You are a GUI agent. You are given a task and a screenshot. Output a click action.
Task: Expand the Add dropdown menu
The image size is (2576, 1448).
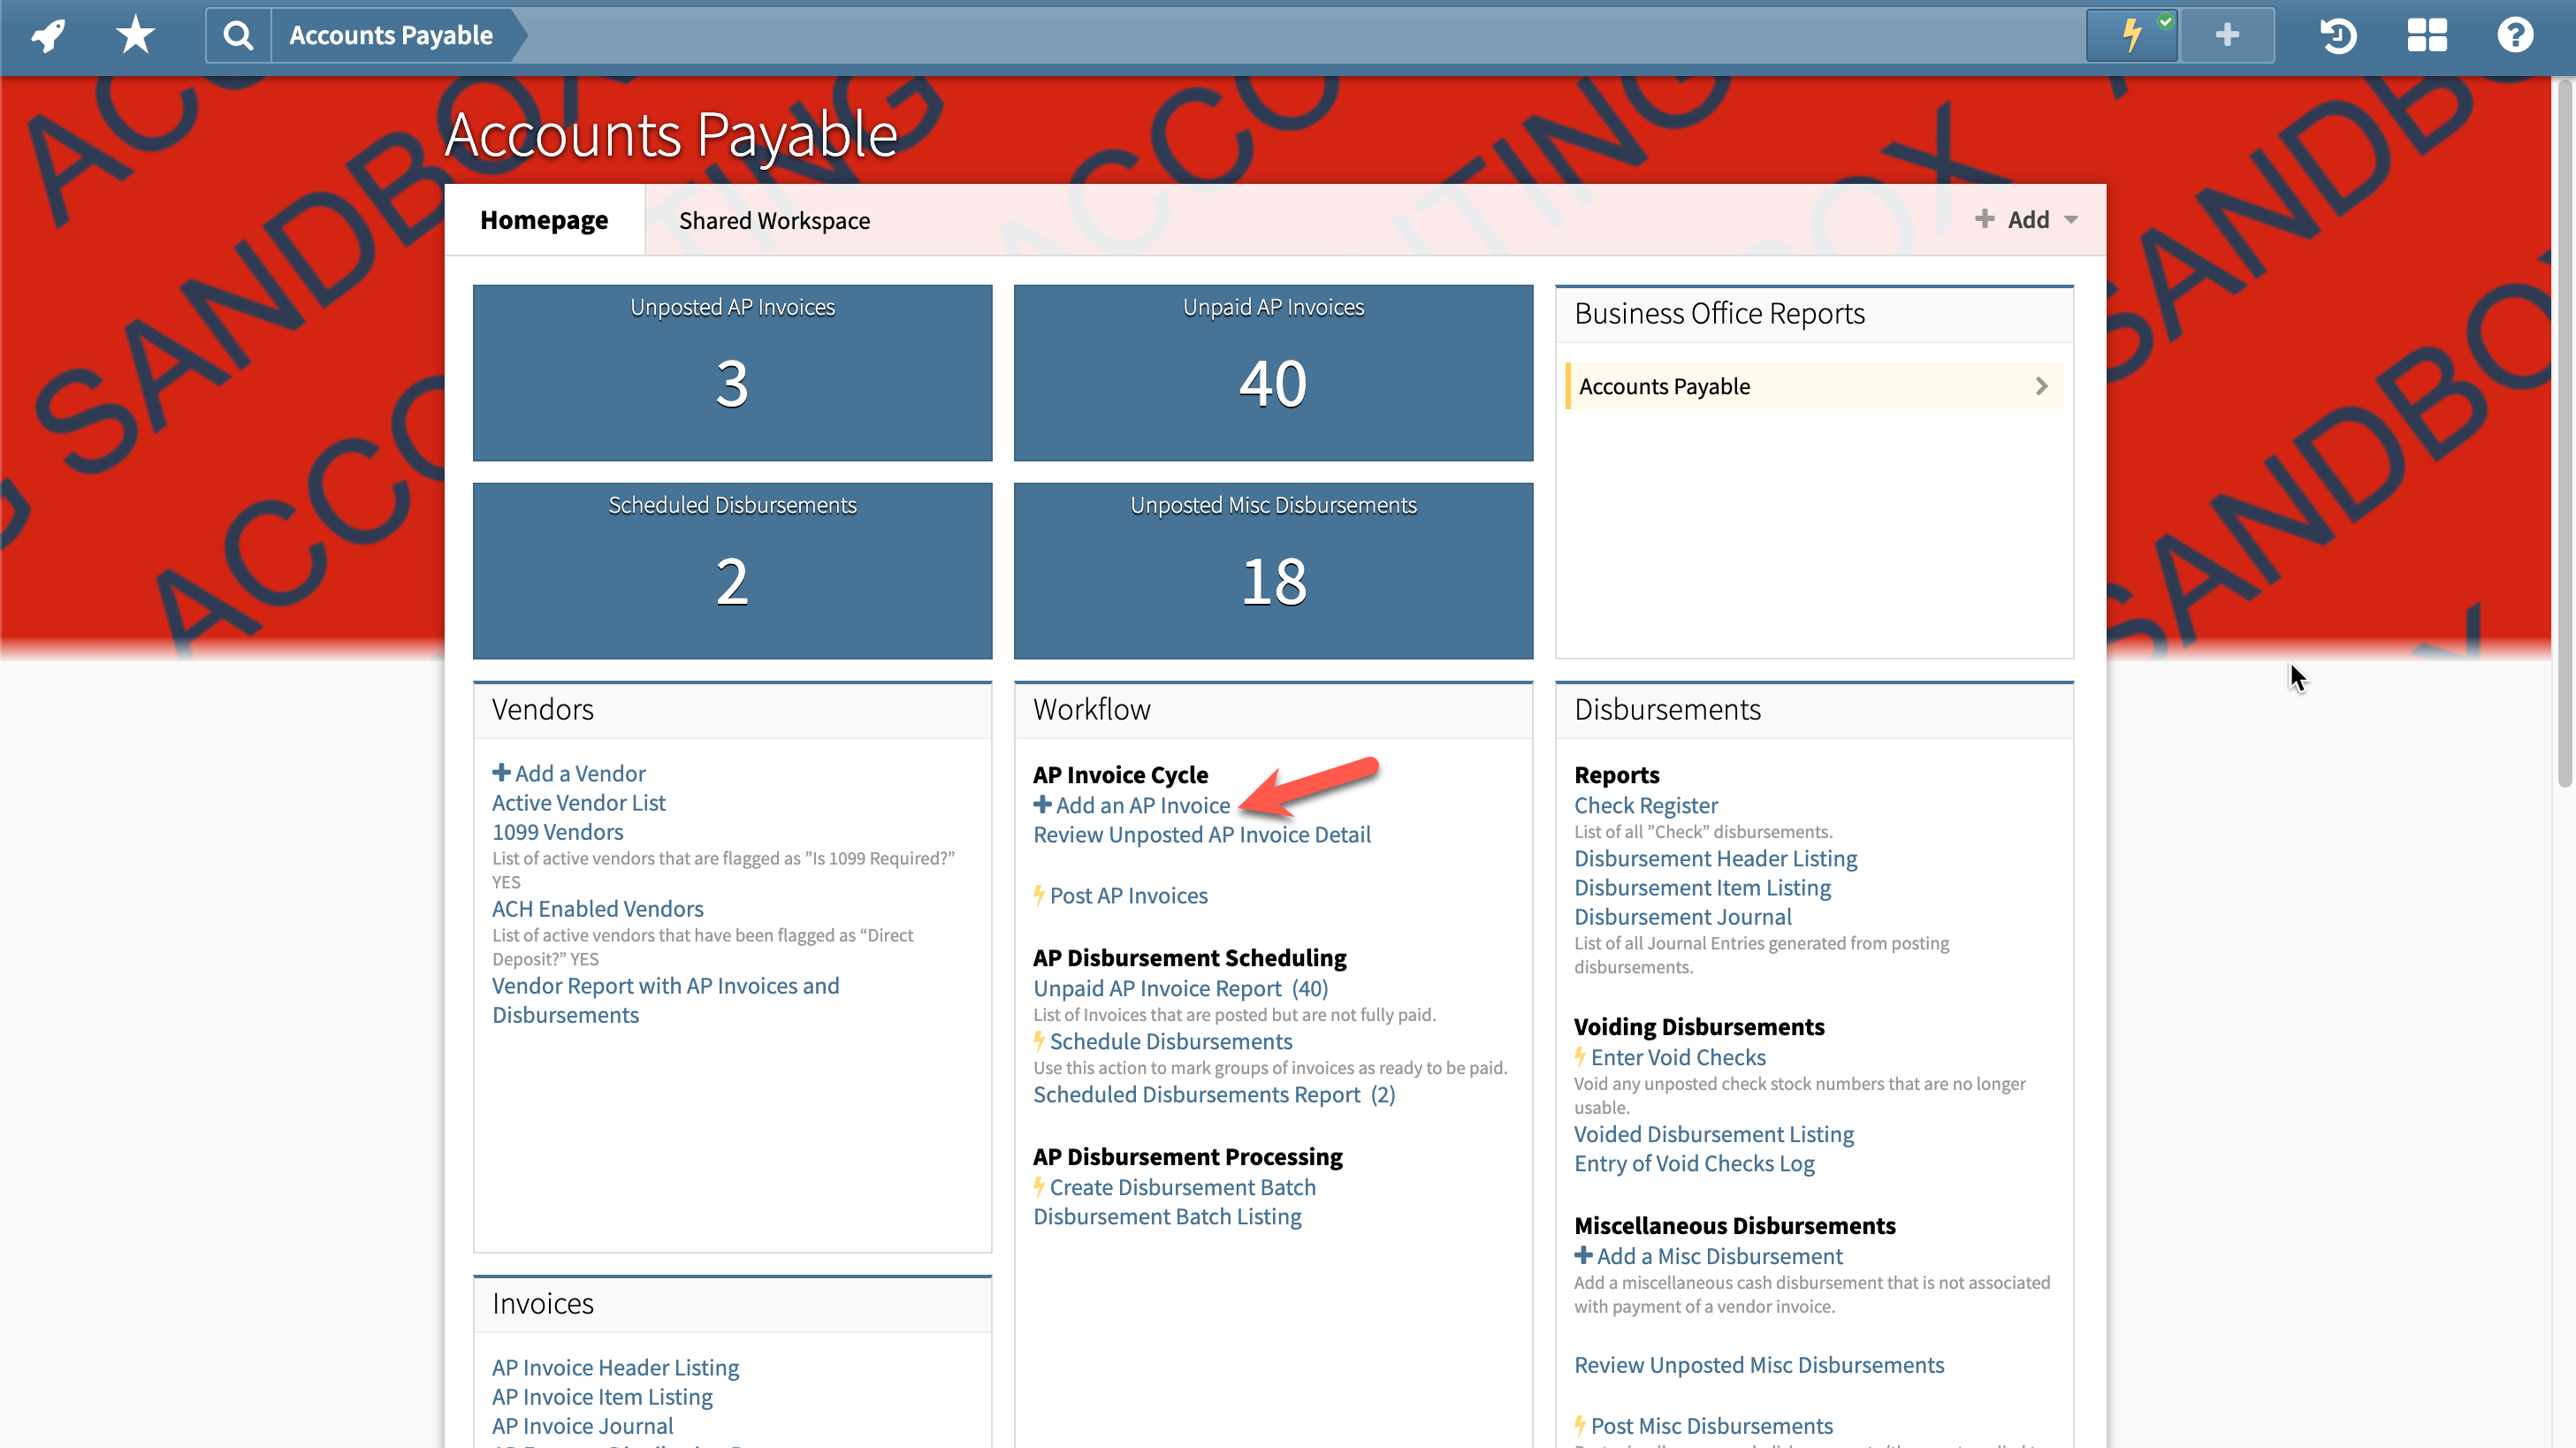point(2028,220)
